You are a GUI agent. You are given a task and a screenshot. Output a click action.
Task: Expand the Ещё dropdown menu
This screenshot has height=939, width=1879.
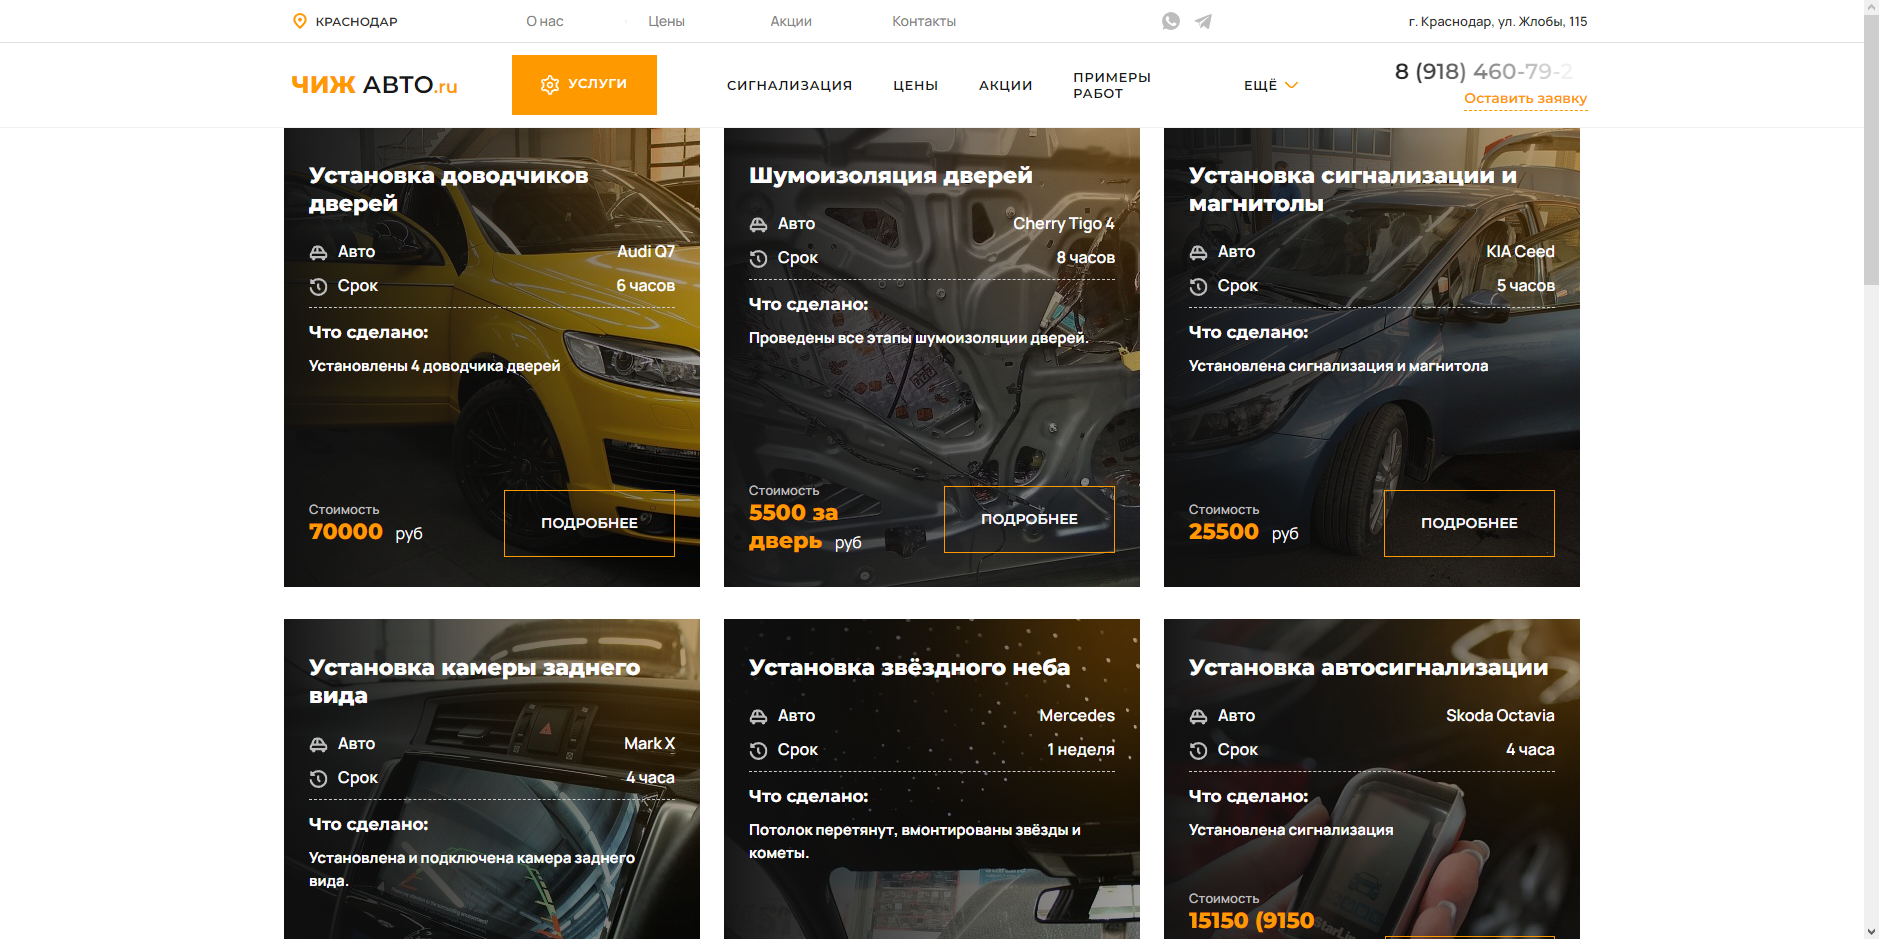[x=1270, y=85]
